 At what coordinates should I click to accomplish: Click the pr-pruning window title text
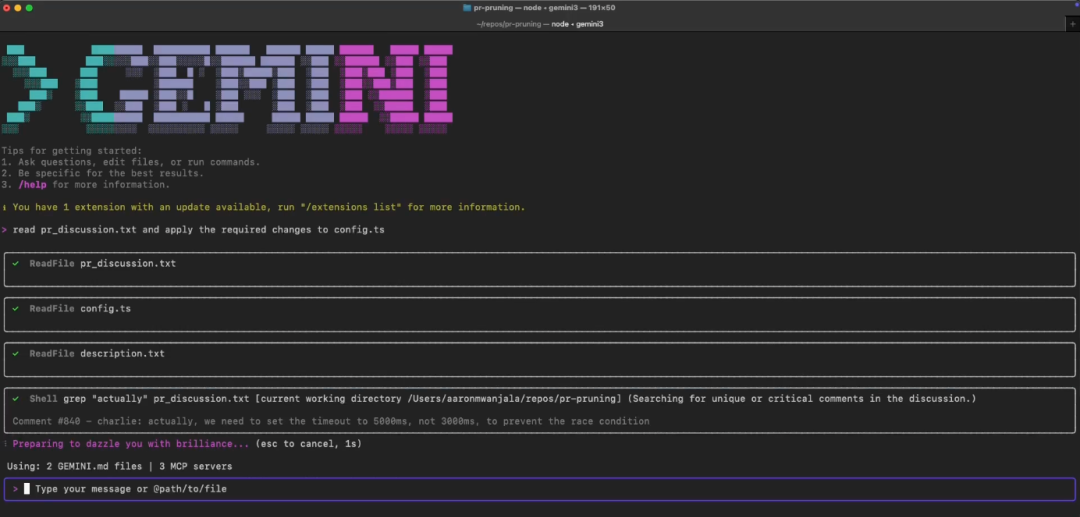[539, 7]
